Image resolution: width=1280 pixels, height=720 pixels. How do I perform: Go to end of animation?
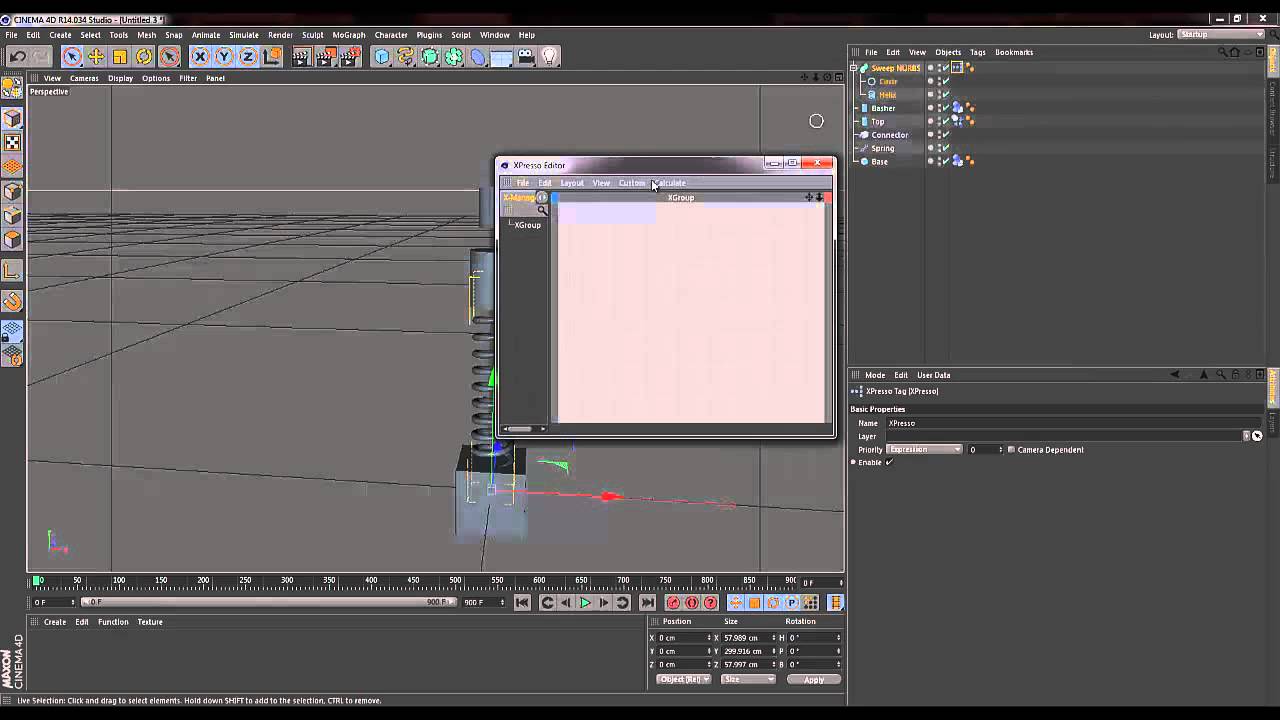647,603
